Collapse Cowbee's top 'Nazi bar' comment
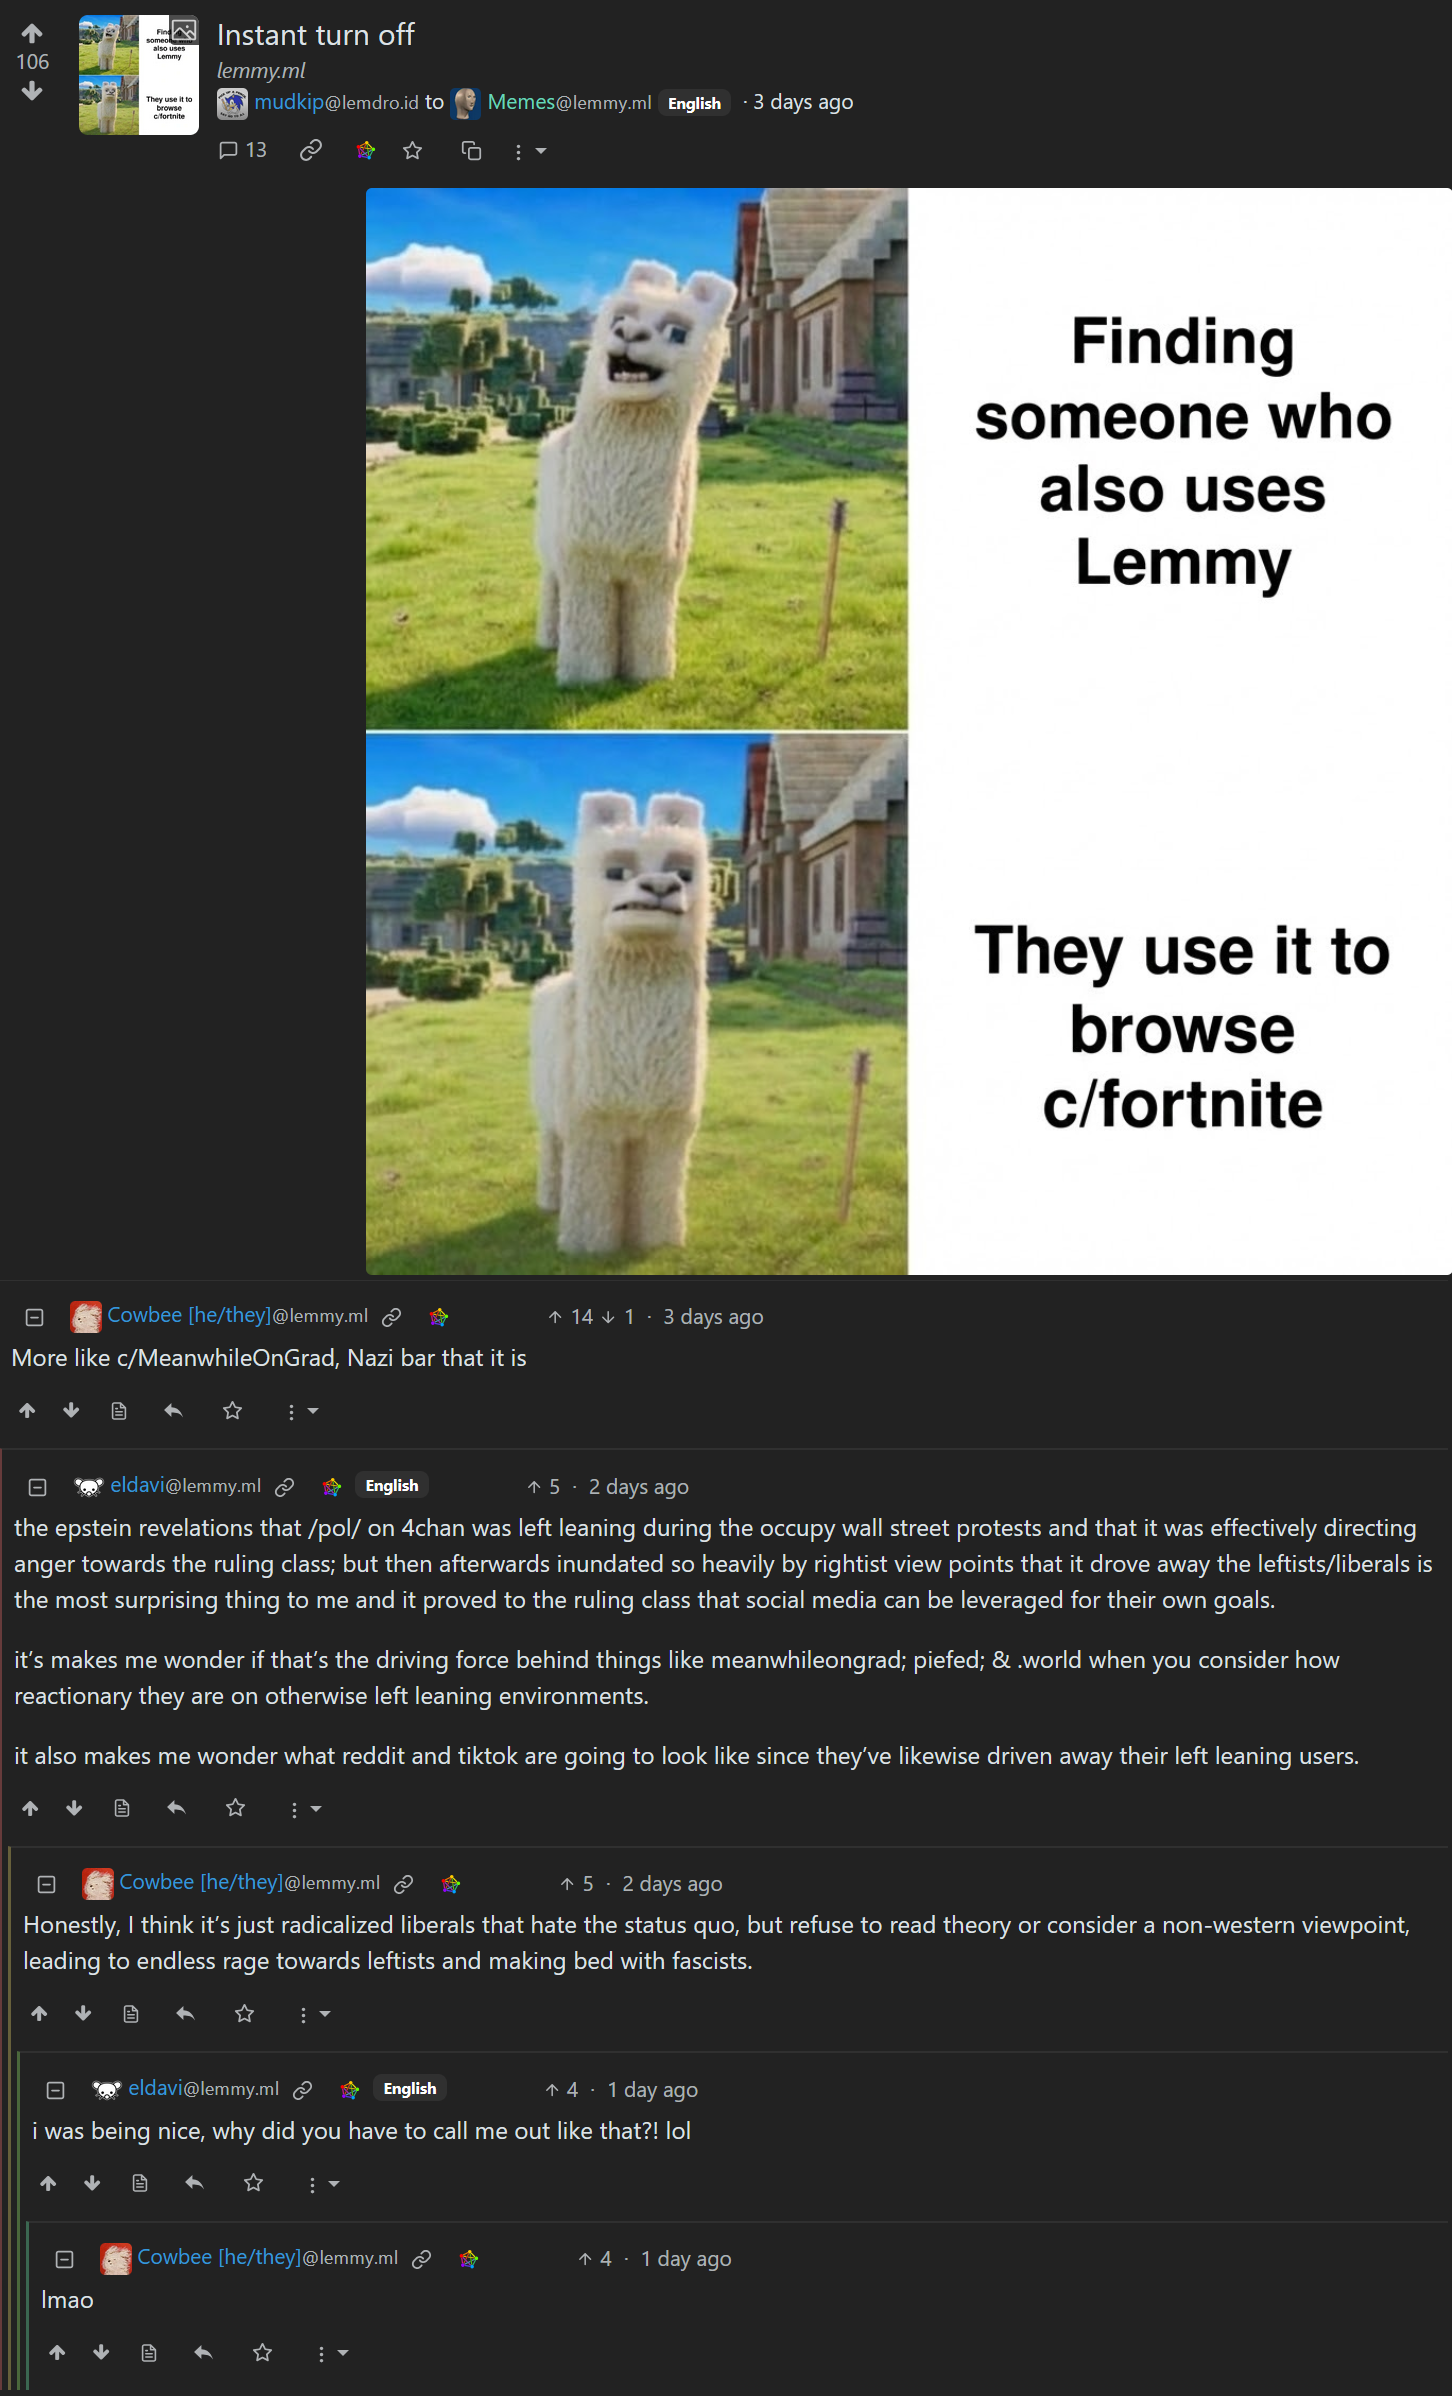 [x=34, y=1317]
